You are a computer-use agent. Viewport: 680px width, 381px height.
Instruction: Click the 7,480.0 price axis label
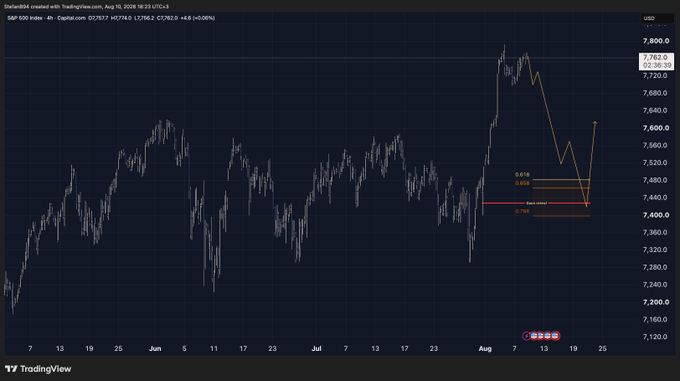(655, 180)
